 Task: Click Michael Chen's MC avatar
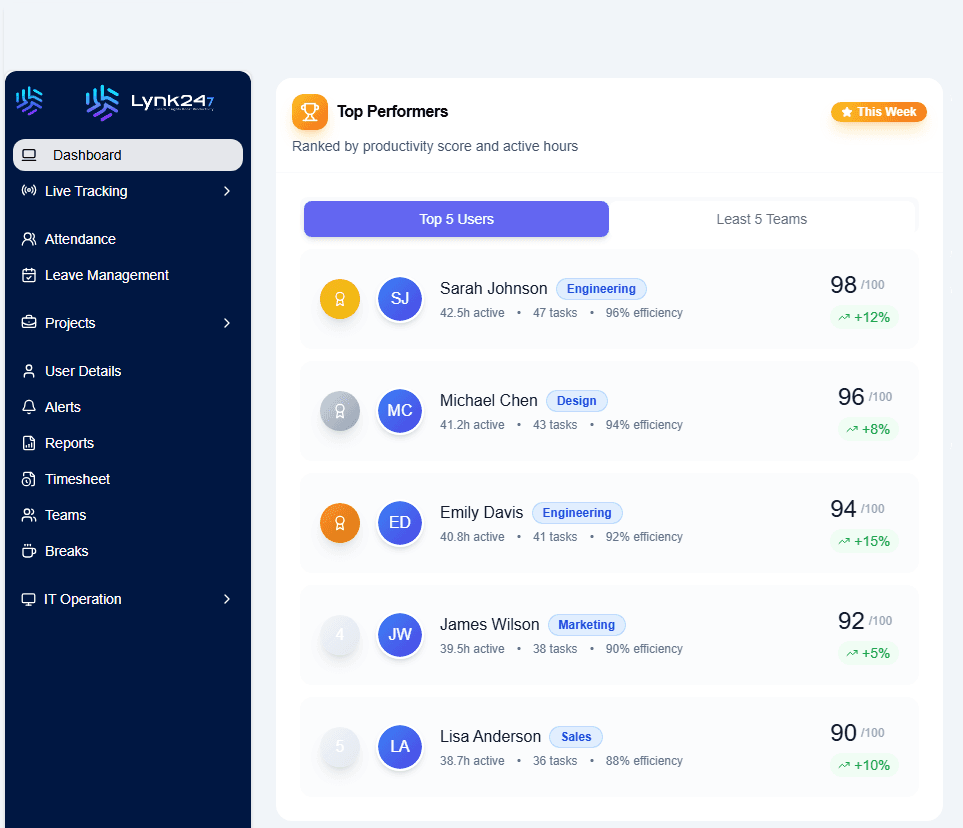pos(400,411)
